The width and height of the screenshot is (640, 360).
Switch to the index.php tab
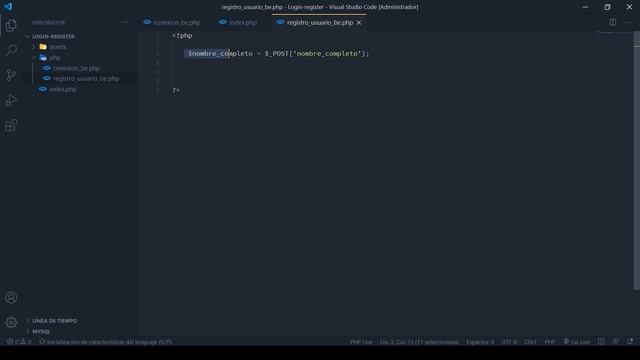point(238,22)
